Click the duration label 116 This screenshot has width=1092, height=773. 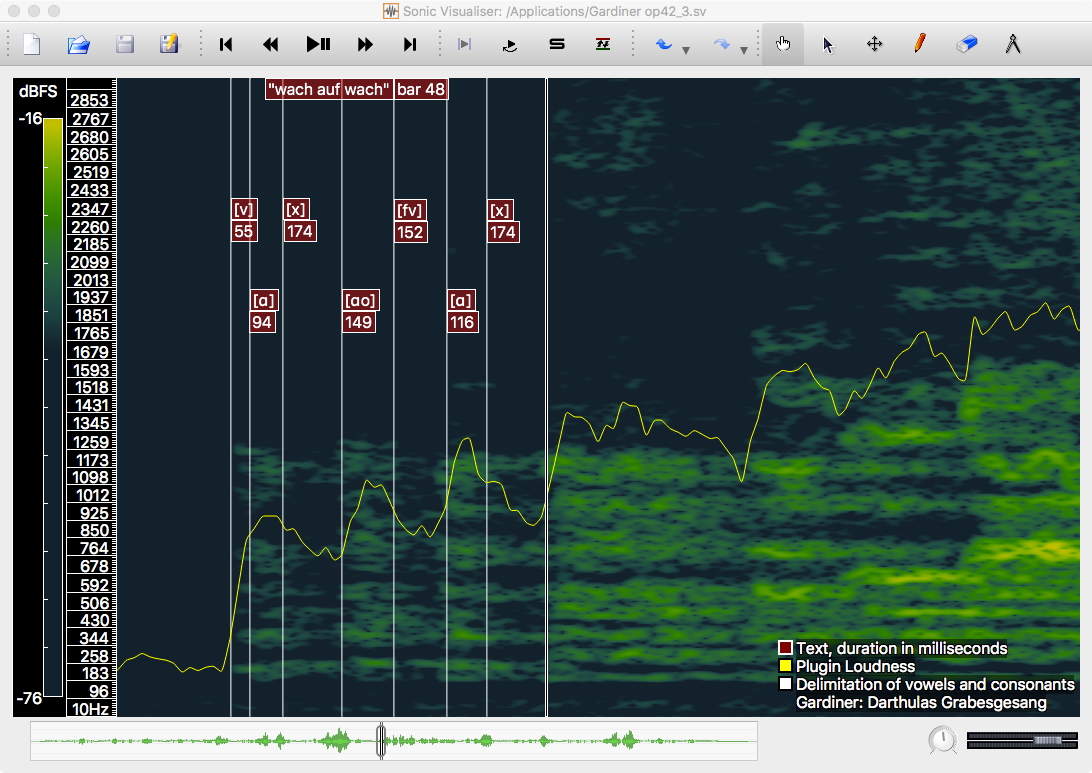click(x=462, y=322)
